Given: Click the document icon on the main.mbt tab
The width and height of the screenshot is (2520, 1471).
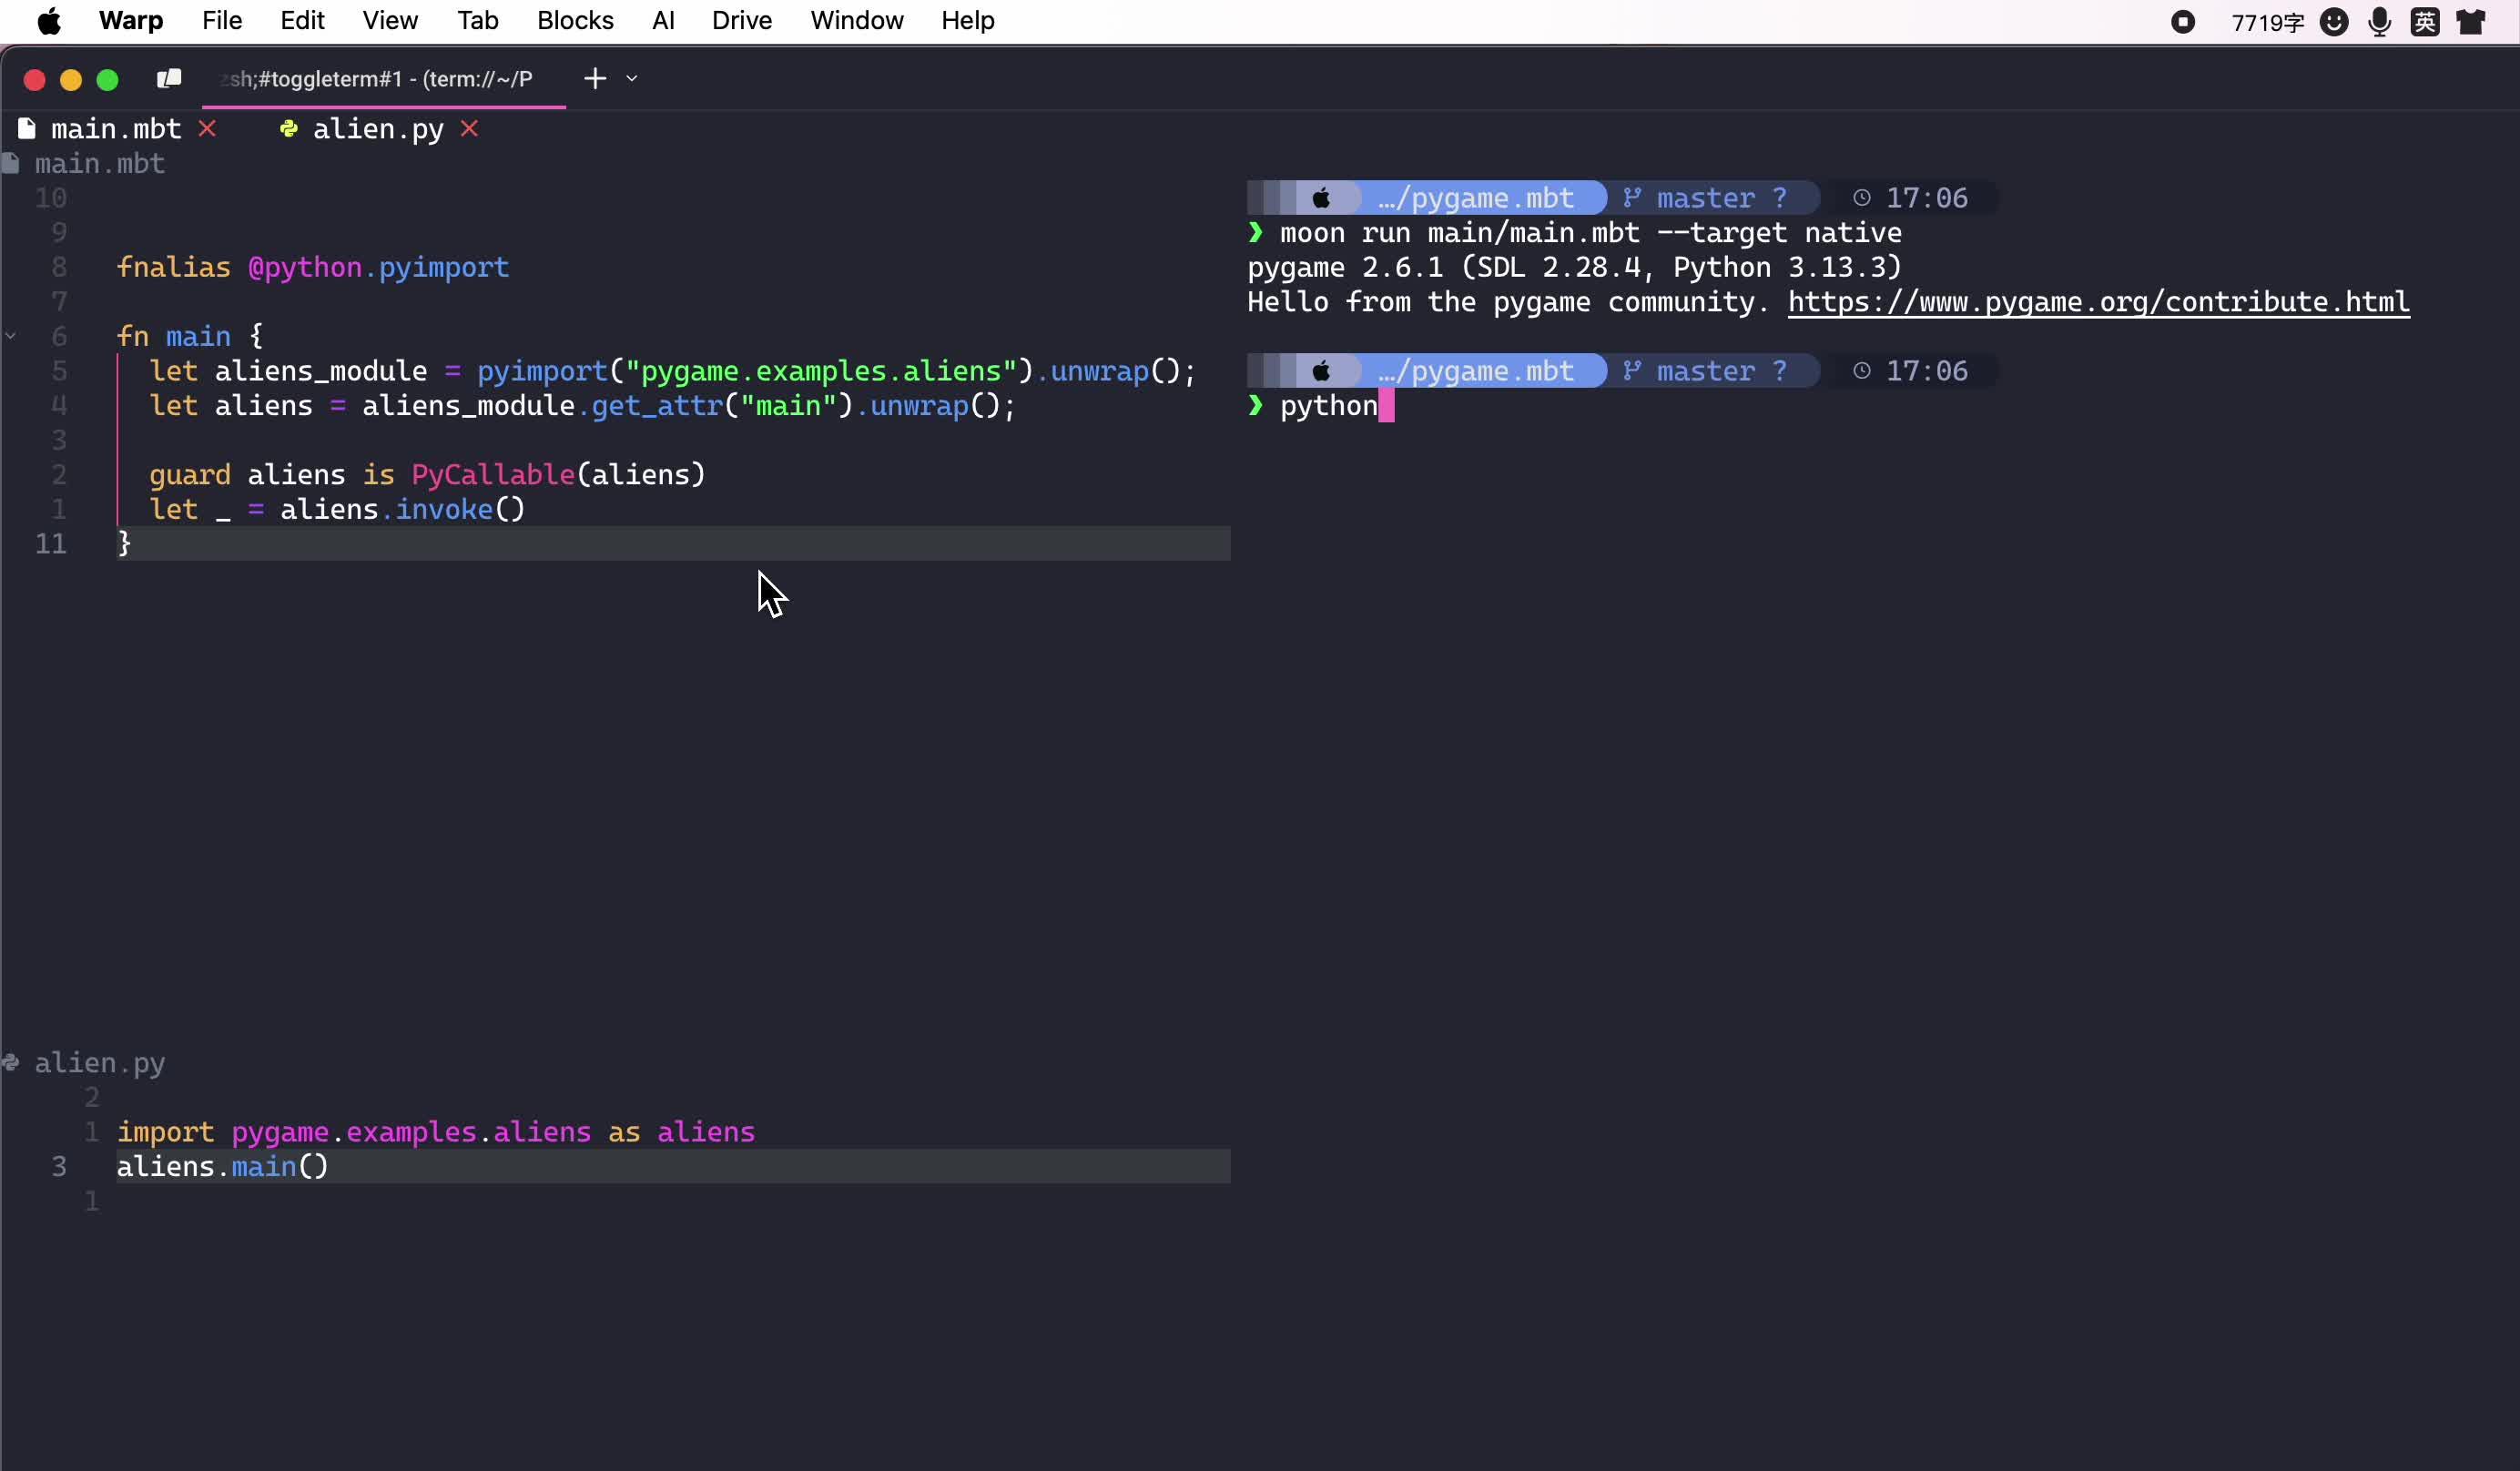Looking at the screenshot, I should [26, 128].
